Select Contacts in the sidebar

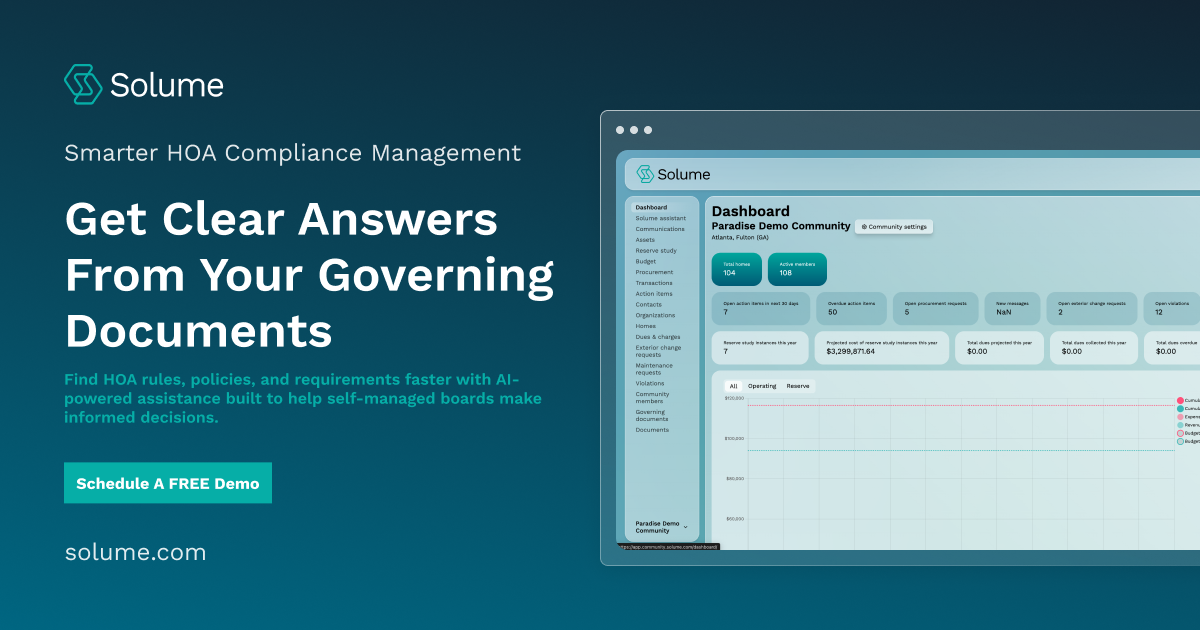649,305
